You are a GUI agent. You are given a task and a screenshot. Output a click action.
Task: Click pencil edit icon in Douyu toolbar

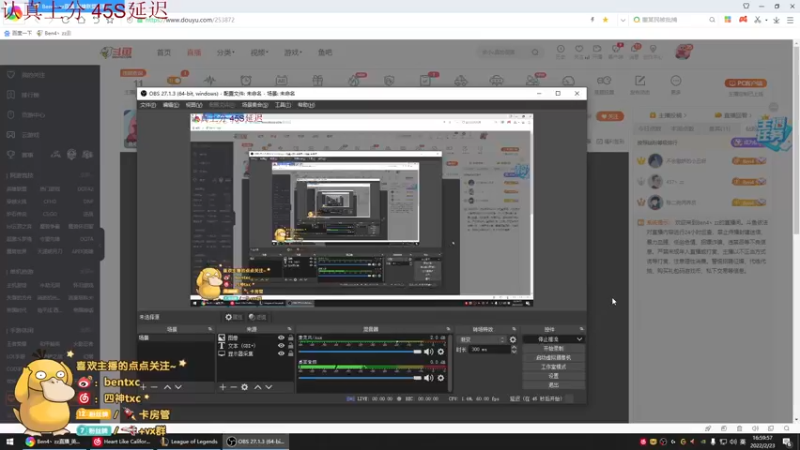pyautogui.click(x=640, y=81)
